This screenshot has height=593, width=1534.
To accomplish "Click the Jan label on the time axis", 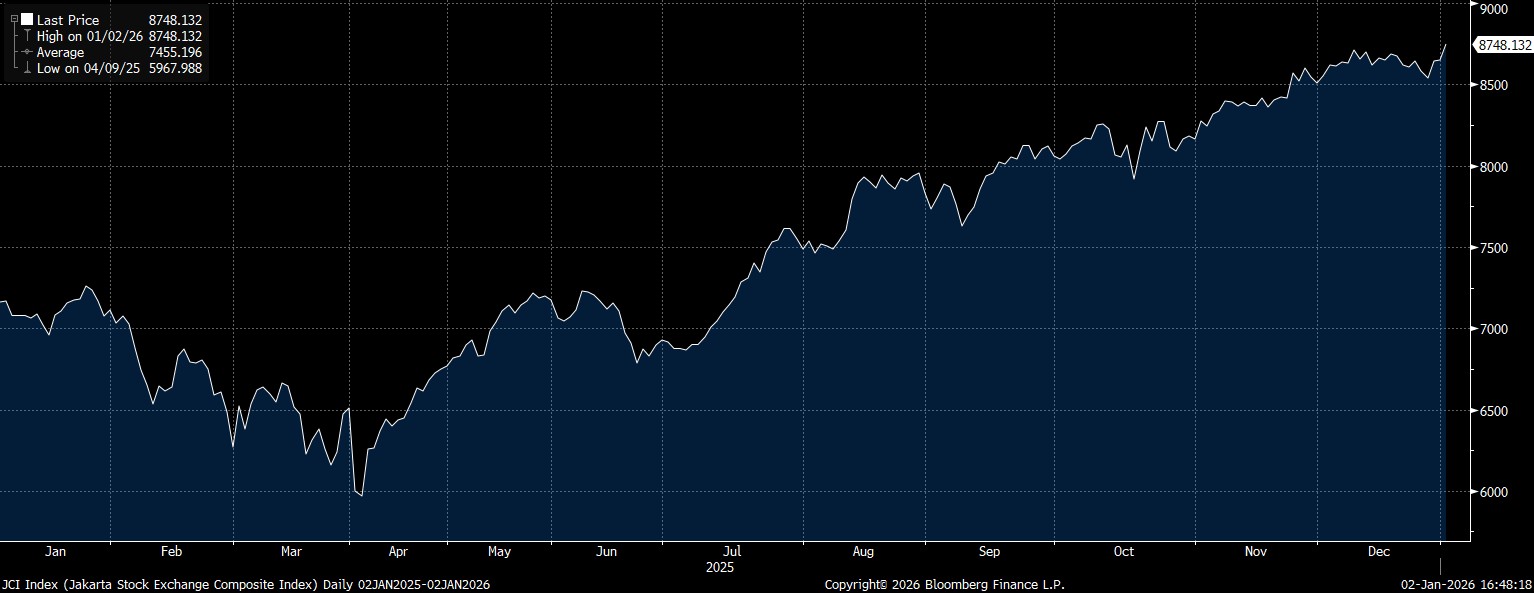I will (x=56, y=551).
